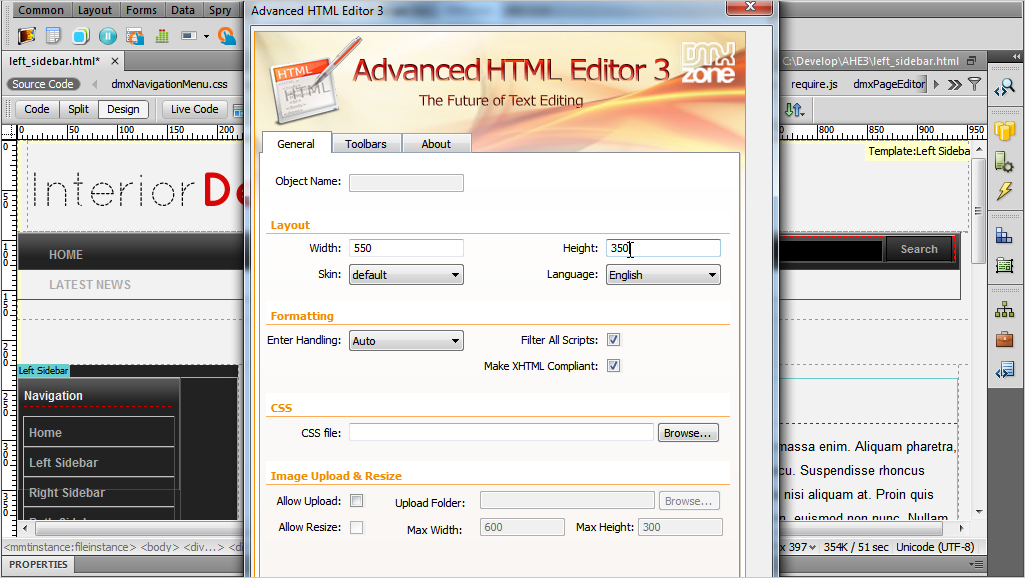Screen dimensions: 1025x578
Task: Open the Insert bar small arrow dropdown
Action: pyautogui.click(x=206, y=36)
